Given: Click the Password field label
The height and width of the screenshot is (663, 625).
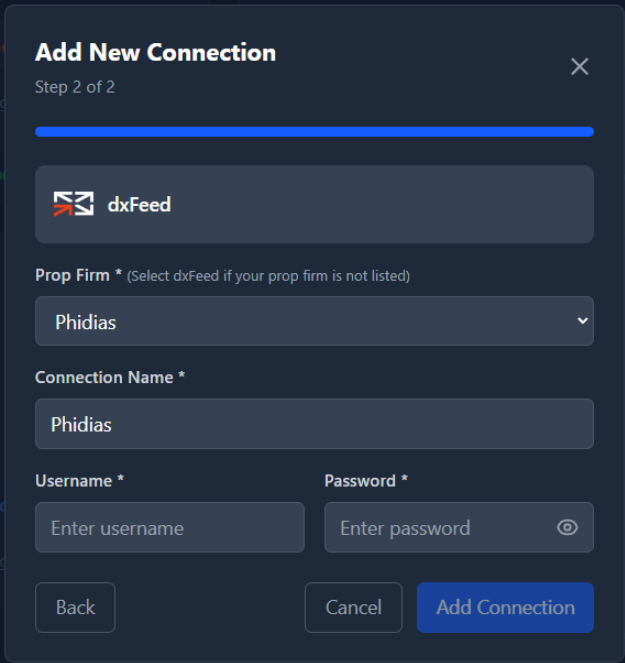Looking at the screenshot, I should tap(366, 481).
